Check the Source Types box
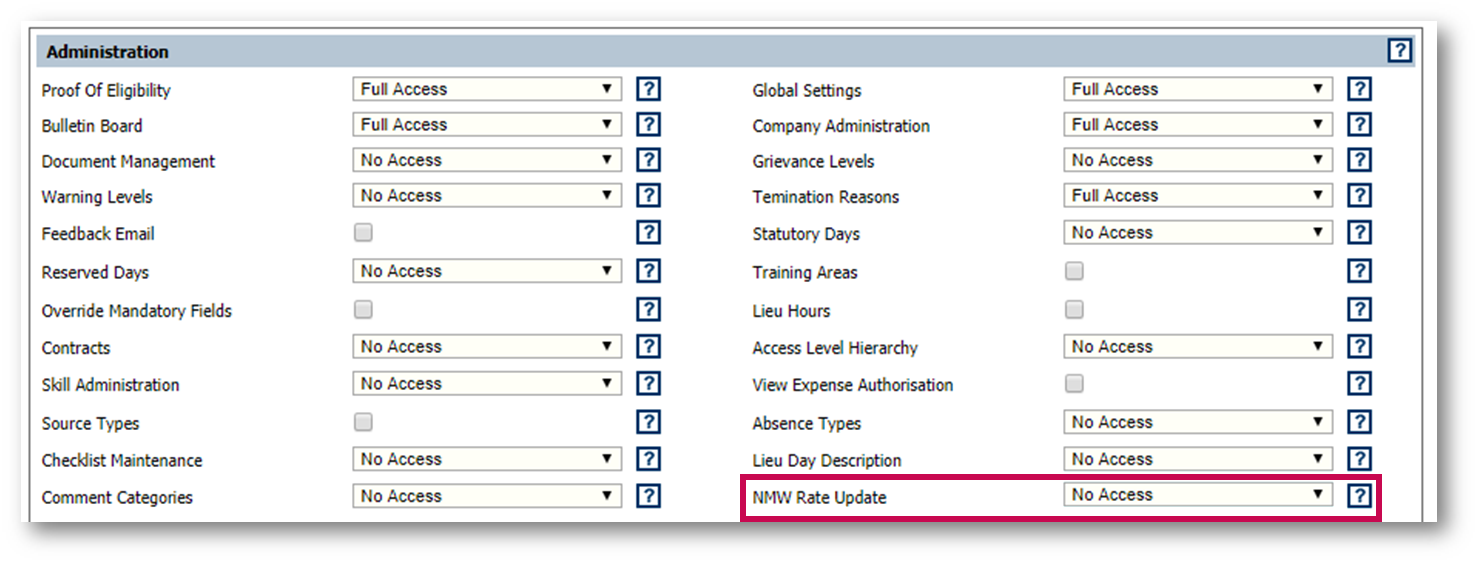 pyautogui.click(x=363, y=422)
